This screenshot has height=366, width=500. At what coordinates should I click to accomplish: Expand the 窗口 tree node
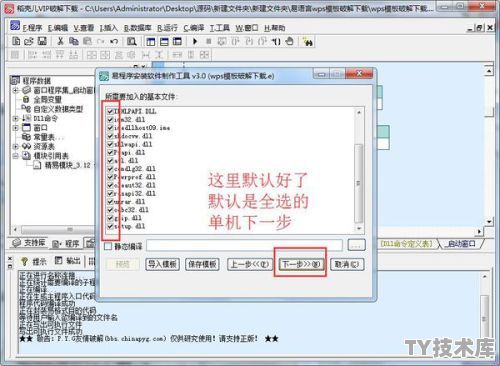pyautogui.click(x=15, y=127)
